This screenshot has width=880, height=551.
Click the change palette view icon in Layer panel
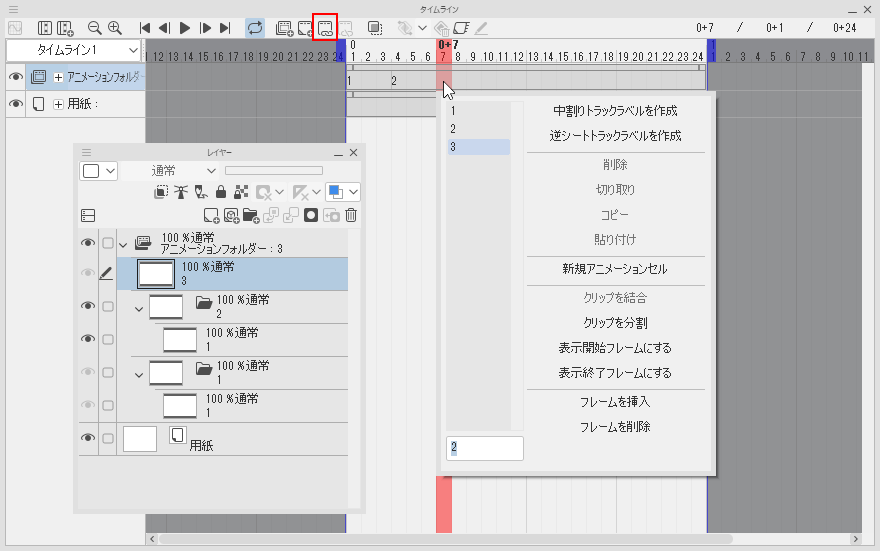click(88, 215)
